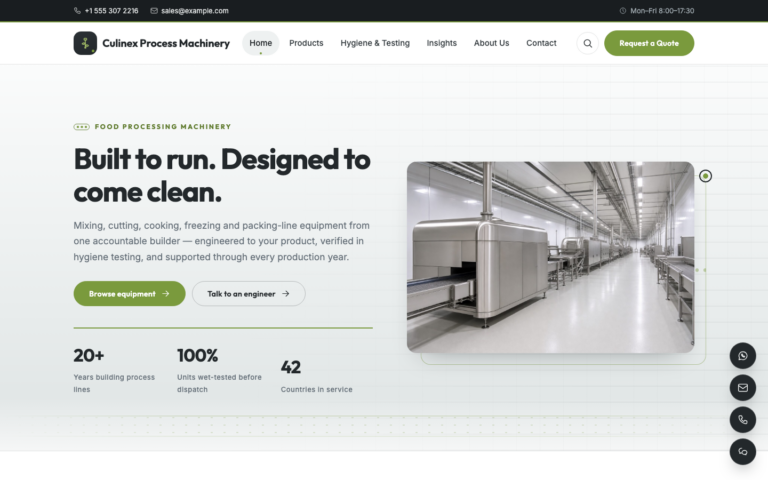Click the 42 countries statistic
The height and width of the screenshot is (480, 768).
pos(290,367)
